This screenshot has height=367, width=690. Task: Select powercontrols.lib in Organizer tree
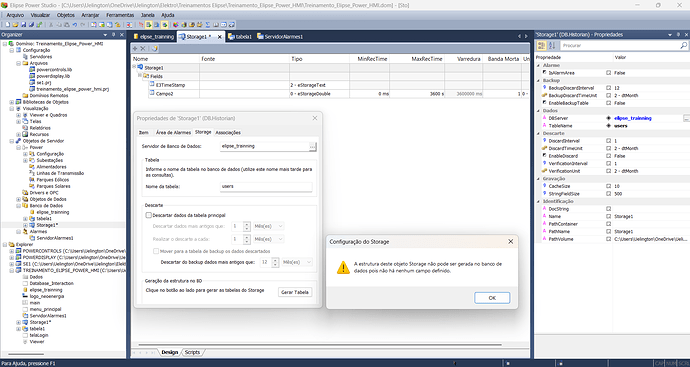point(54,70)
